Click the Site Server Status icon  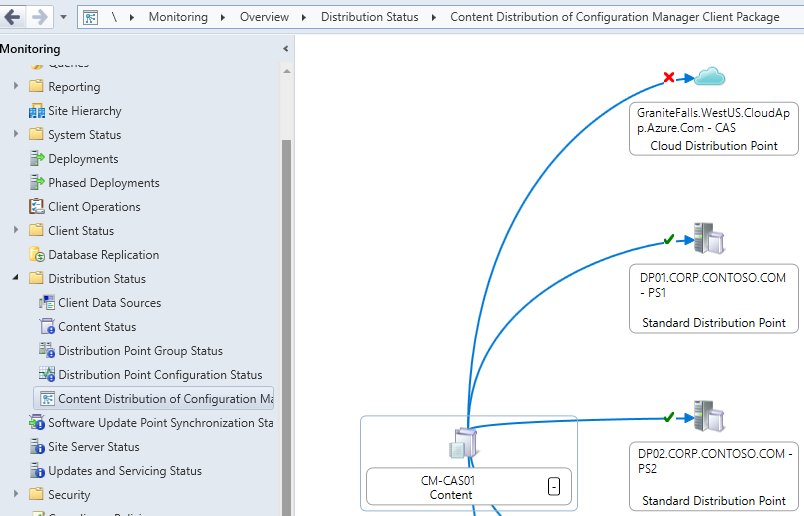pos(37,446)
